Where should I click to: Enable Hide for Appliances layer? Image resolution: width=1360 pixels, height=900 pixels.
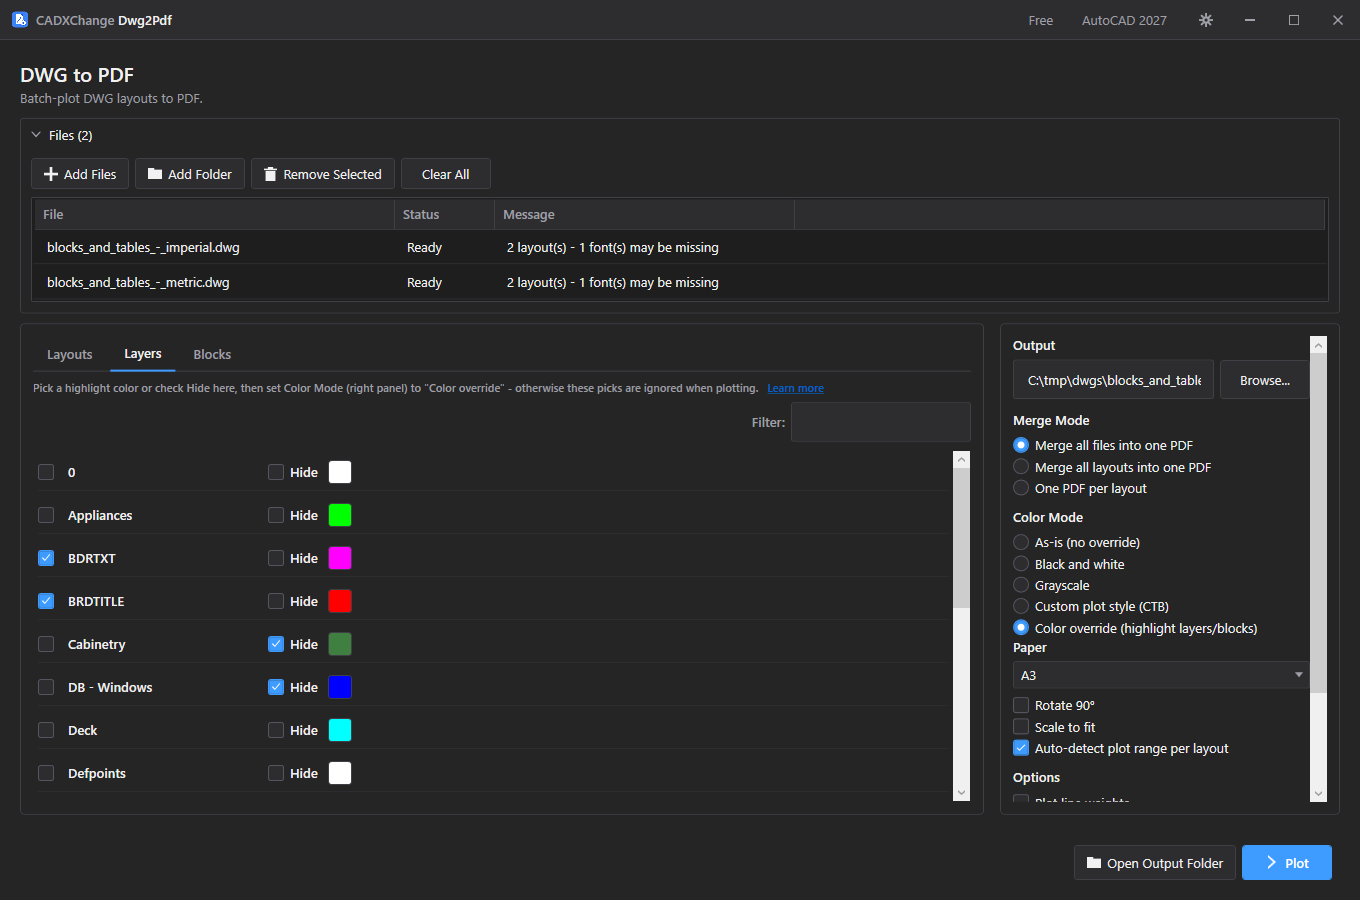(x=276, y=515)
